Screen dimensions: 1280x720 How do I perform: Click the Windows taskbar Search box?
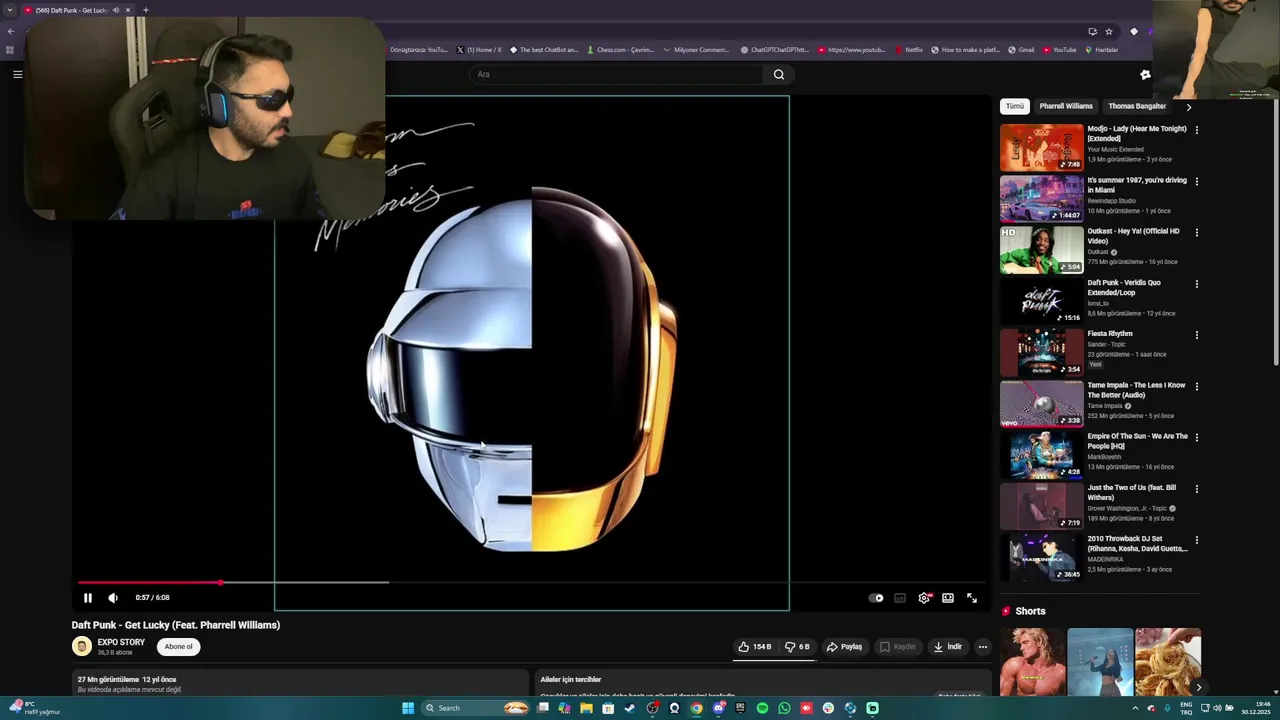pyautogui.click(x=475, y=708)
